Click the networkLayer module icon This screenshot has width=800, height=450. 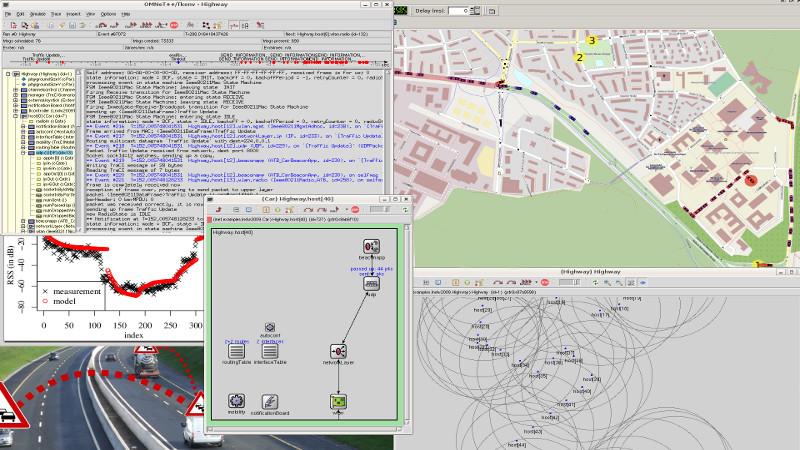click(338, 351)
